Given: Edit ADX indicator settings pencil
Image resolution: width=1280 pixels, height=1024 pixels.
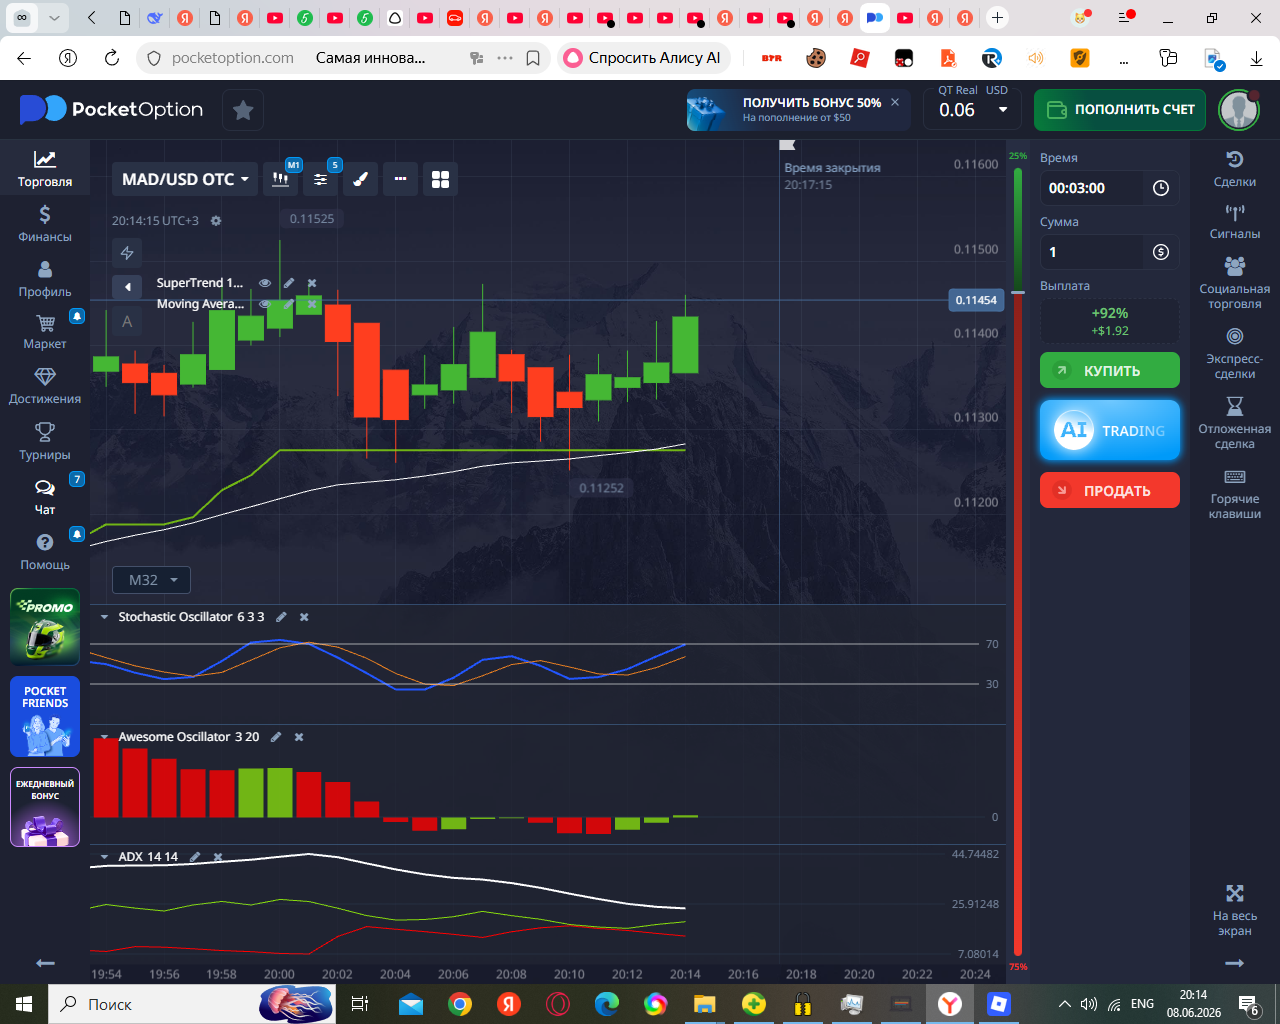Looking at the screenshot, I should coord(195,857).
